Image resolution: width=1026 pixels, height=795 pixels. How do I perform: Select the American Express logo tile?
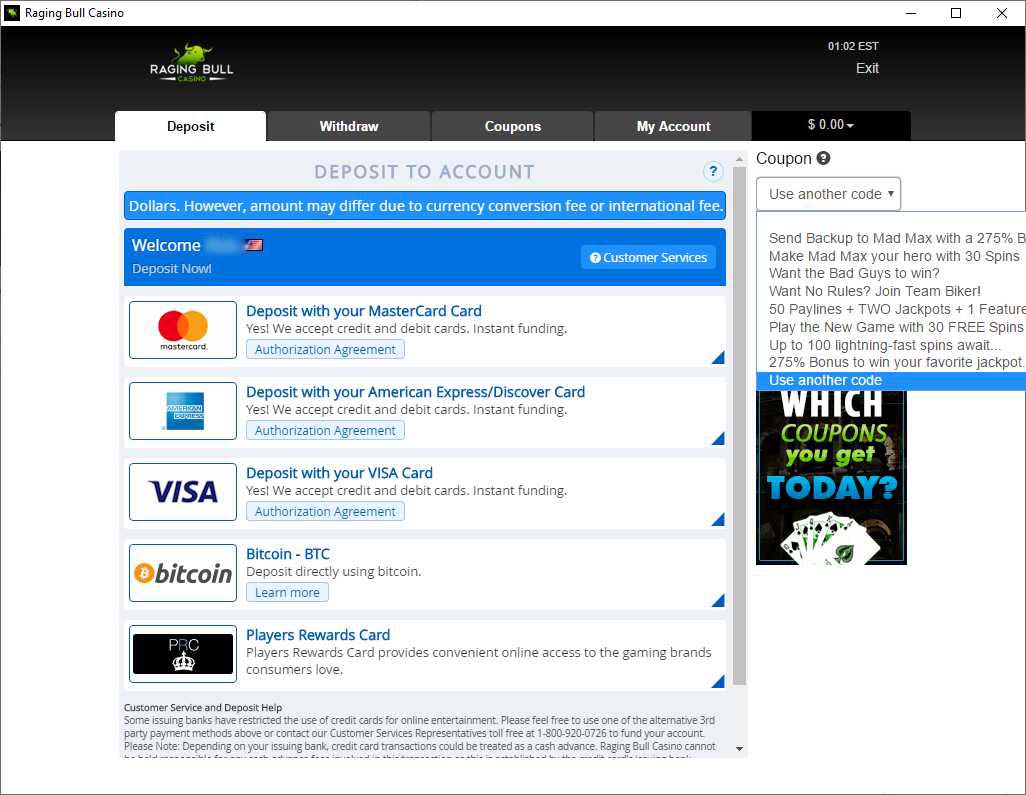183,411
